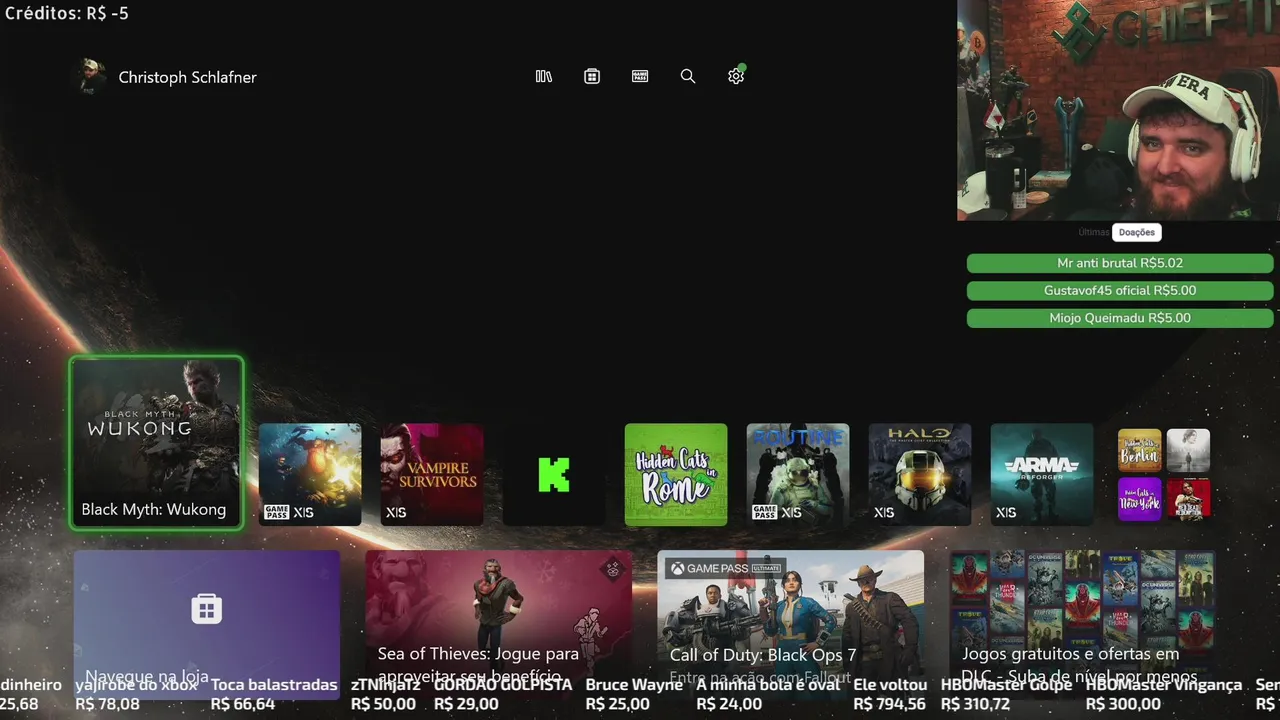Click the Search magnifier icon
The height and width of the screenshot is (720, 1280).
(688, 76)
